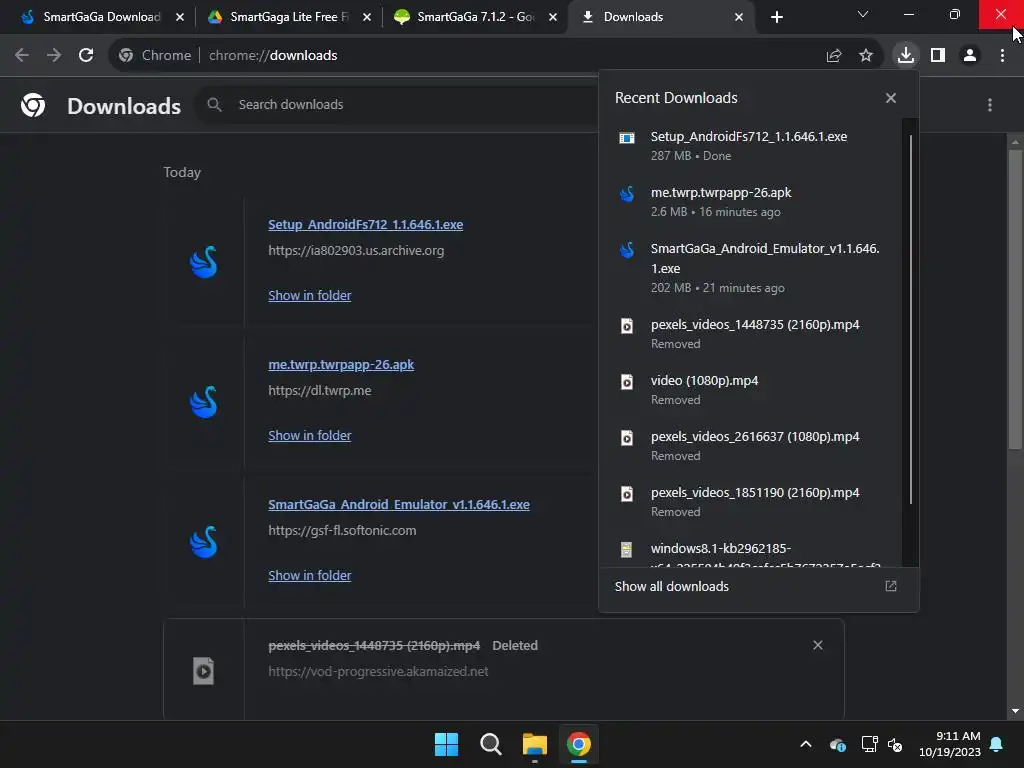Select Setup_AndroidFs712 entry in Recent Downloads popup
Image resolution: width=1024 pixels, height=768 pixels.
point(751,146)
